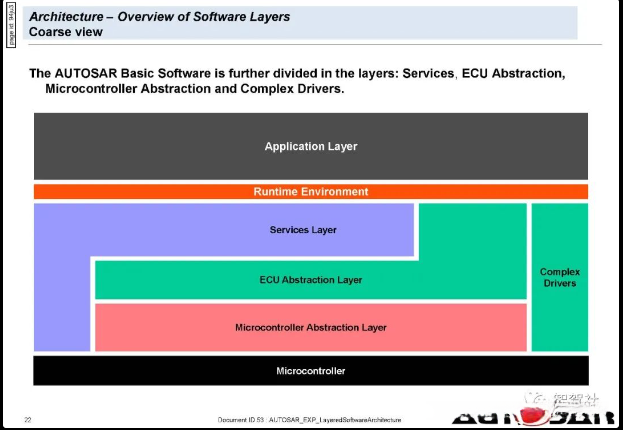Click the green area right of Services Layer
This screenshot has width=623, height=430.
[473, 232]
